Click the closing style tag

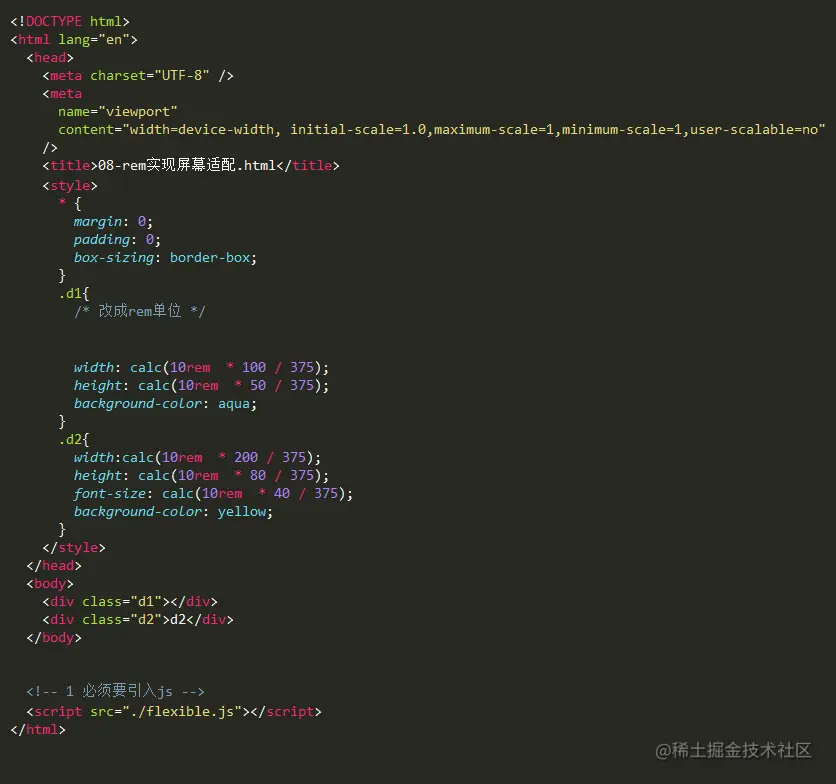tap(74, 548)
